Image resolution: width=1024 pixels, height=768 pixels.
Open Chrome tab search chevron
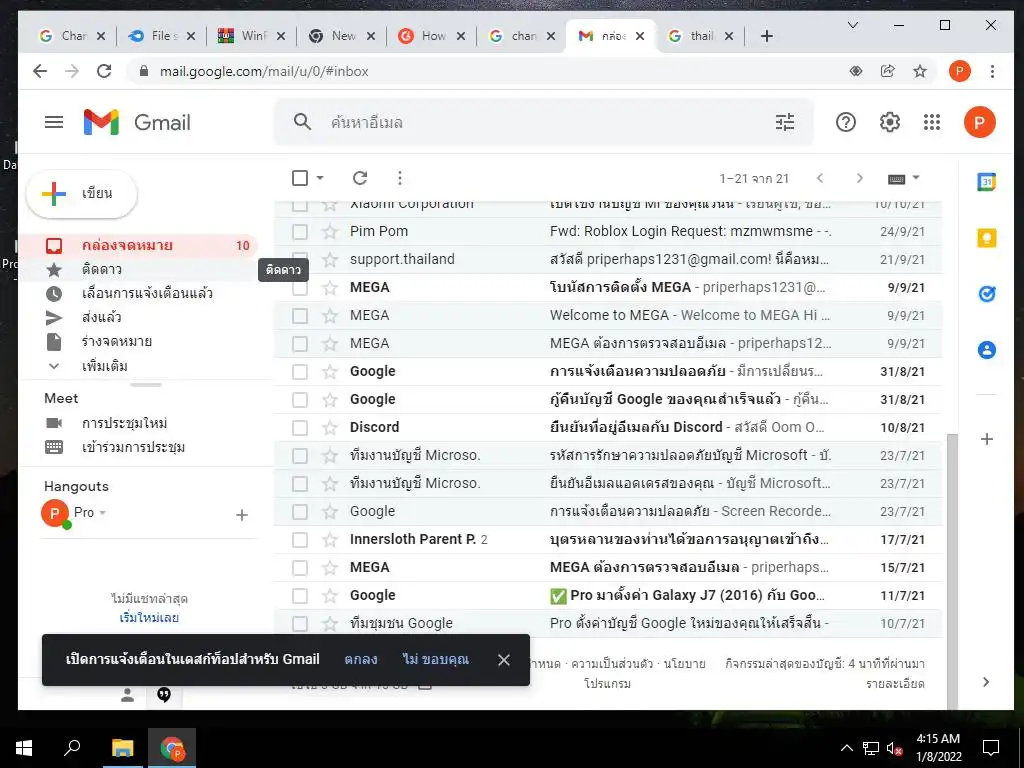[852, 25]
